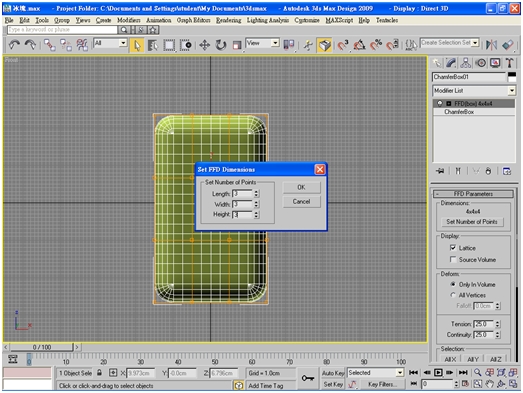The width and height of the screenshot is (523, 393).
Task: Toggle the highlighted Keyboard Shortcut Override button
Action: 324,45
